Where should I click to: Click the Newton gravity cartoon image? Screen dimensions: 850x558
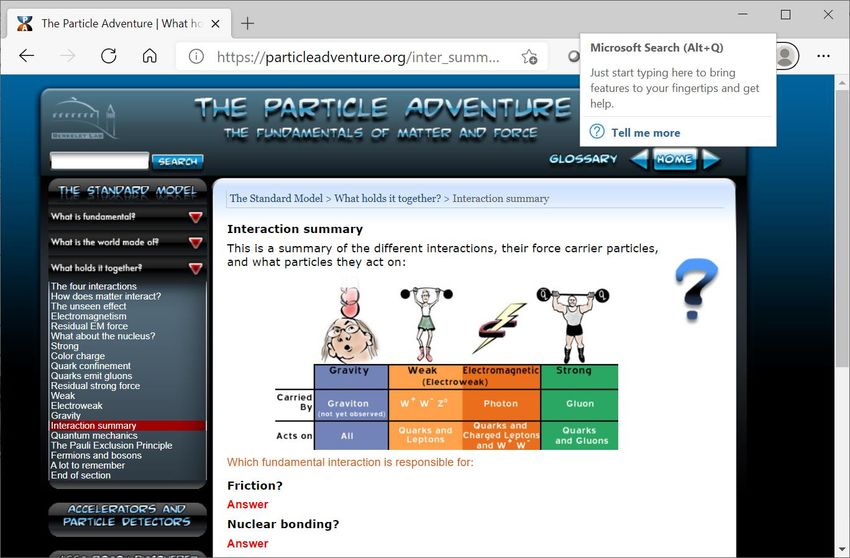click(349, 324)
